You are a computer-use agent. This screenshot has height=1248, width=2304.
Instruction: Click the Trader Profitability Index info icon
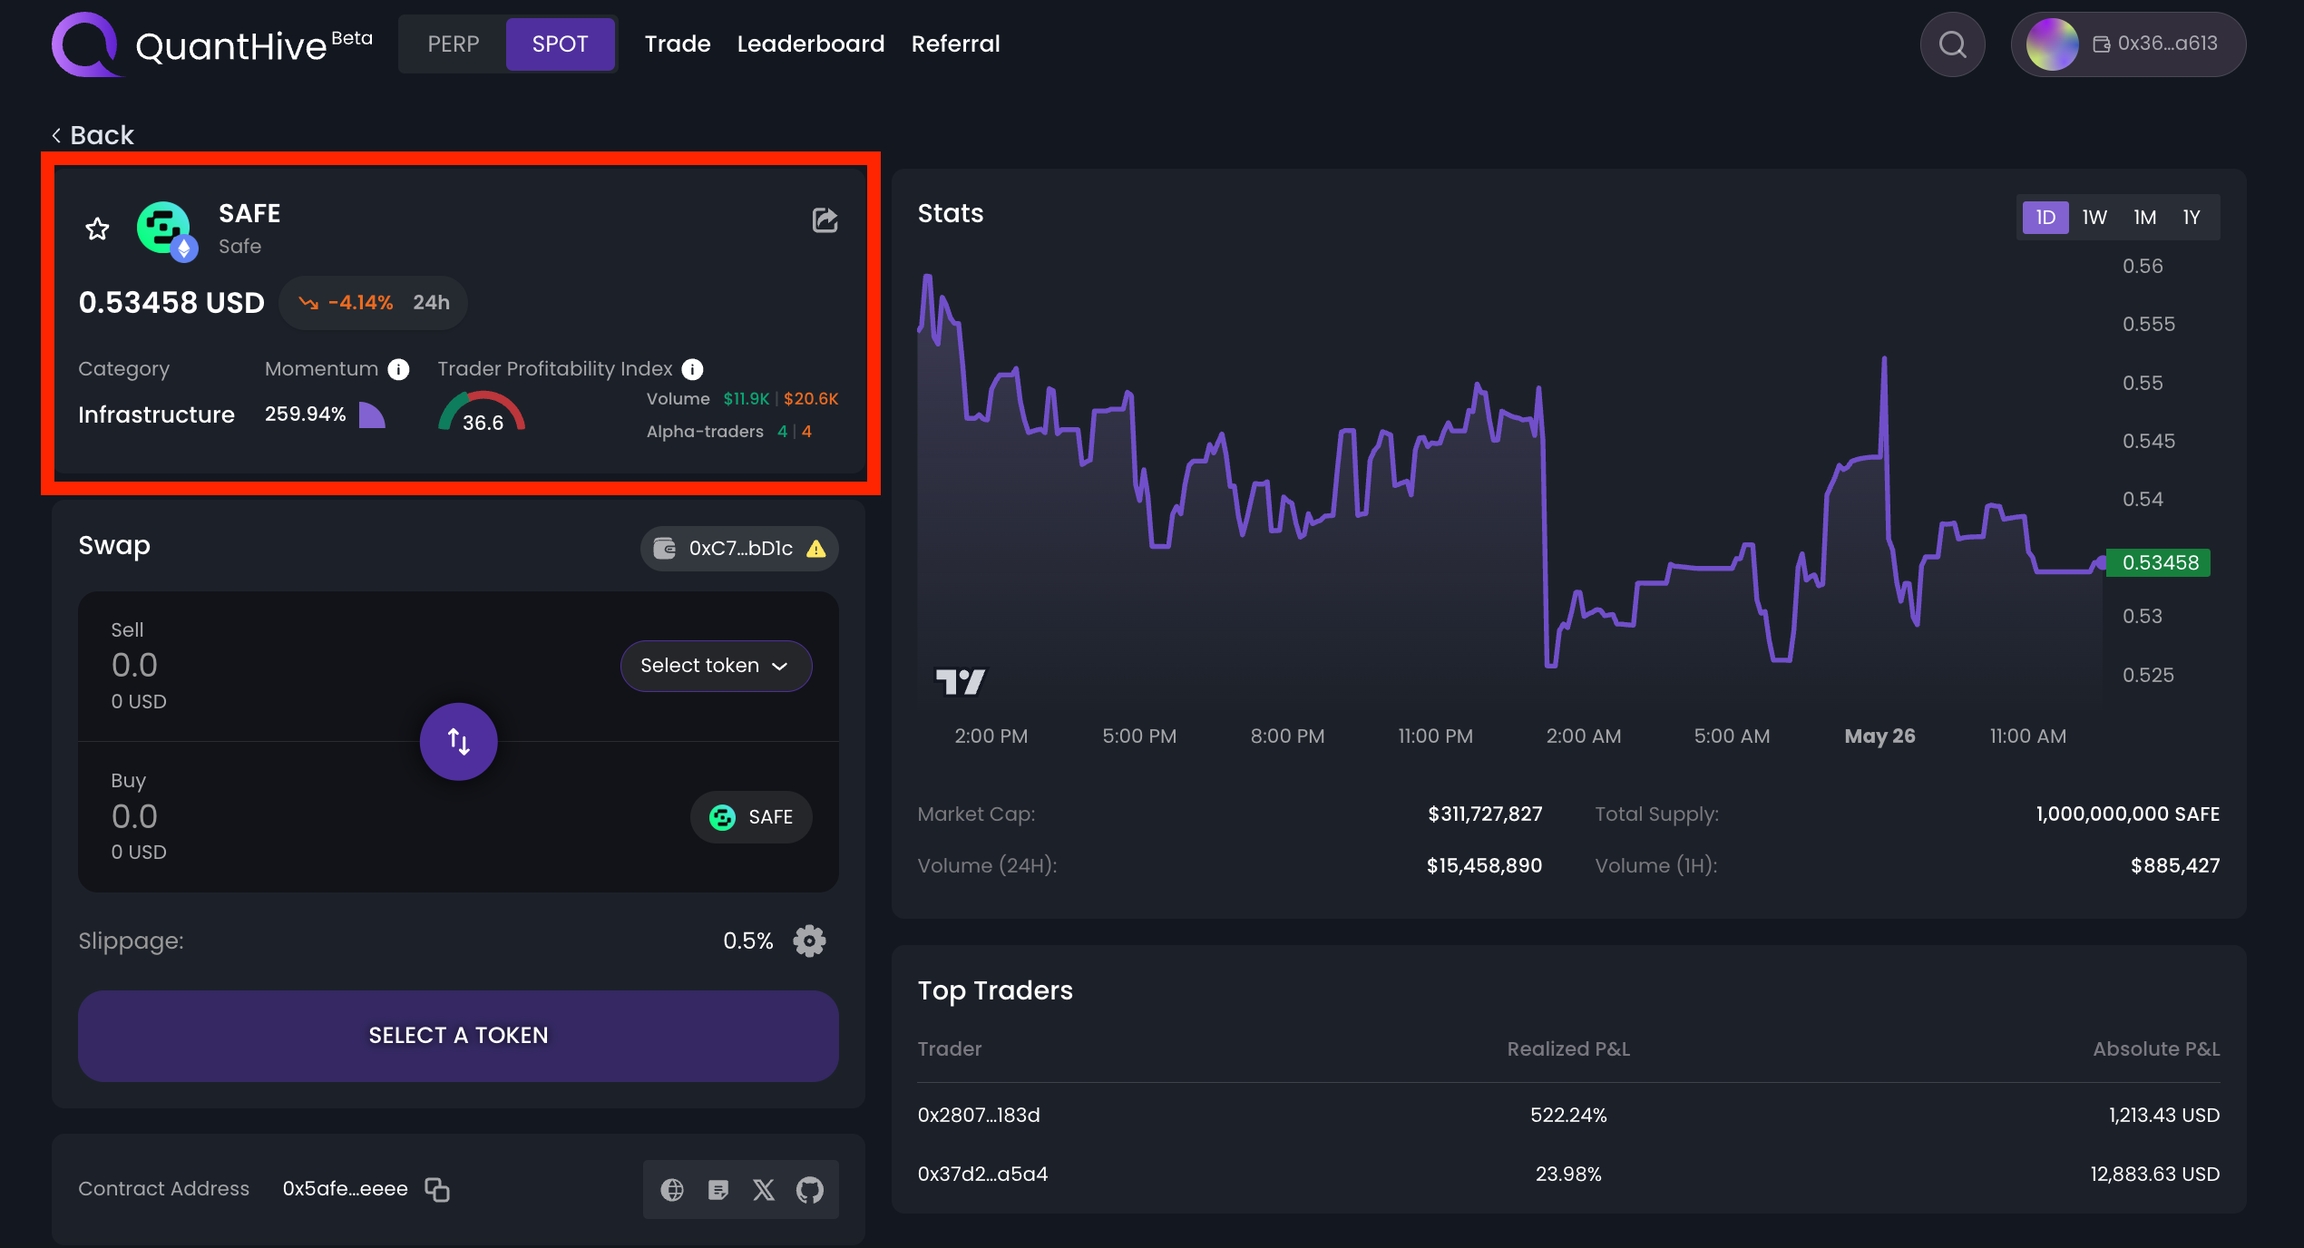click(x=692, y=369)
